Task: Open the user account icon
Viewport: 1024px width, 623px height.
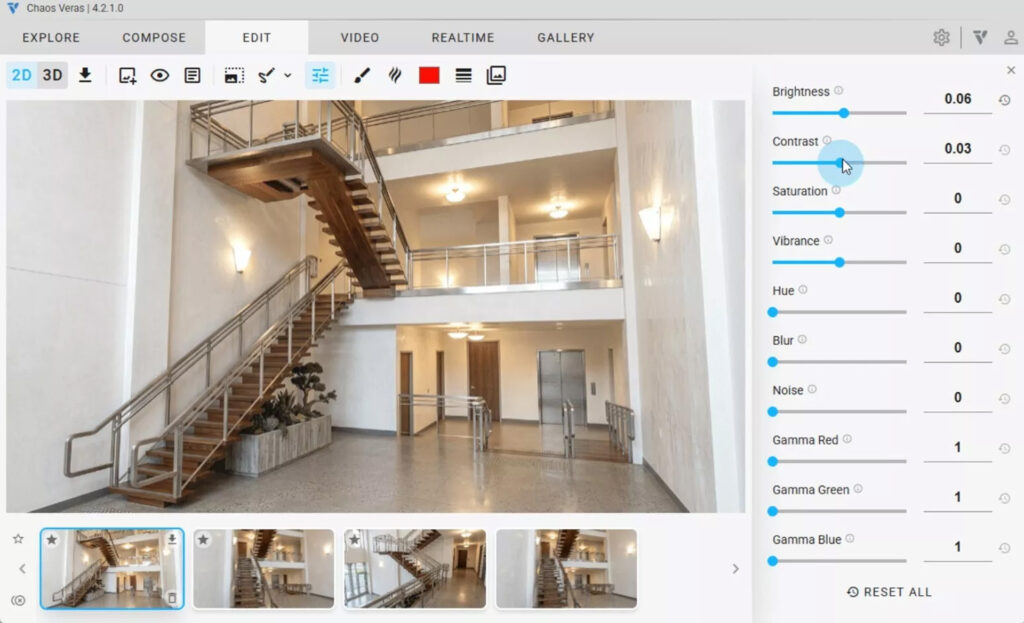Action: (x=1010, y=37)
